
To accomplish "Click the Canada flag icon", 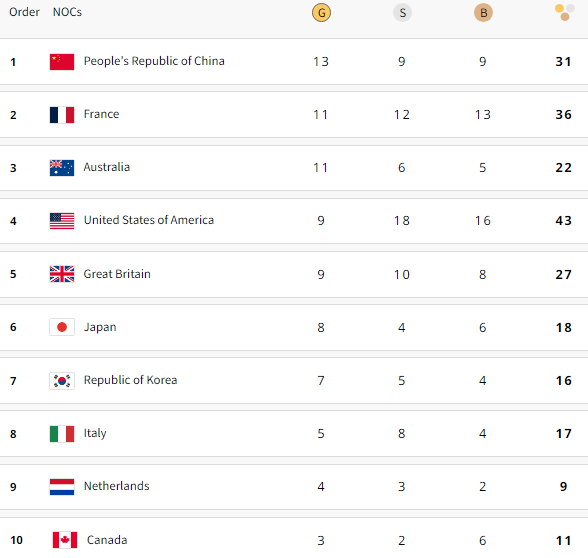I will 65,540.
